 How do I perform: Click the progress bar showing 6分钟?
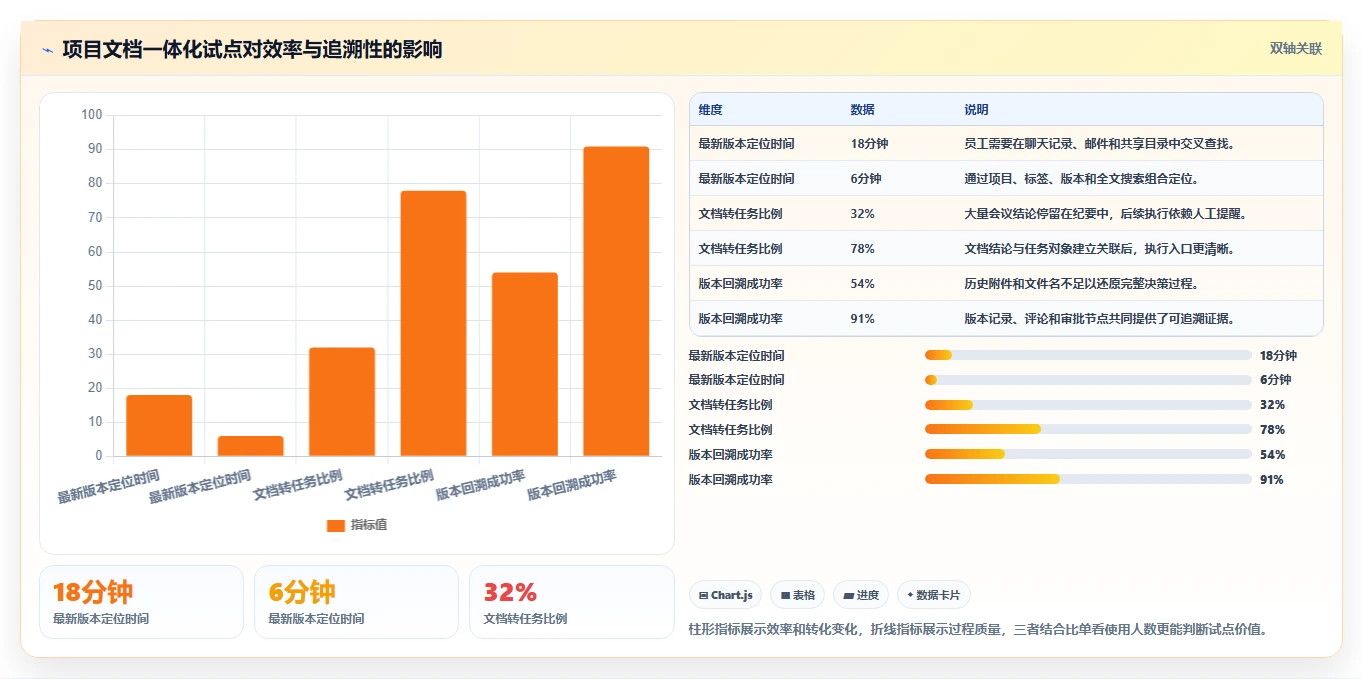(1088, 380)
